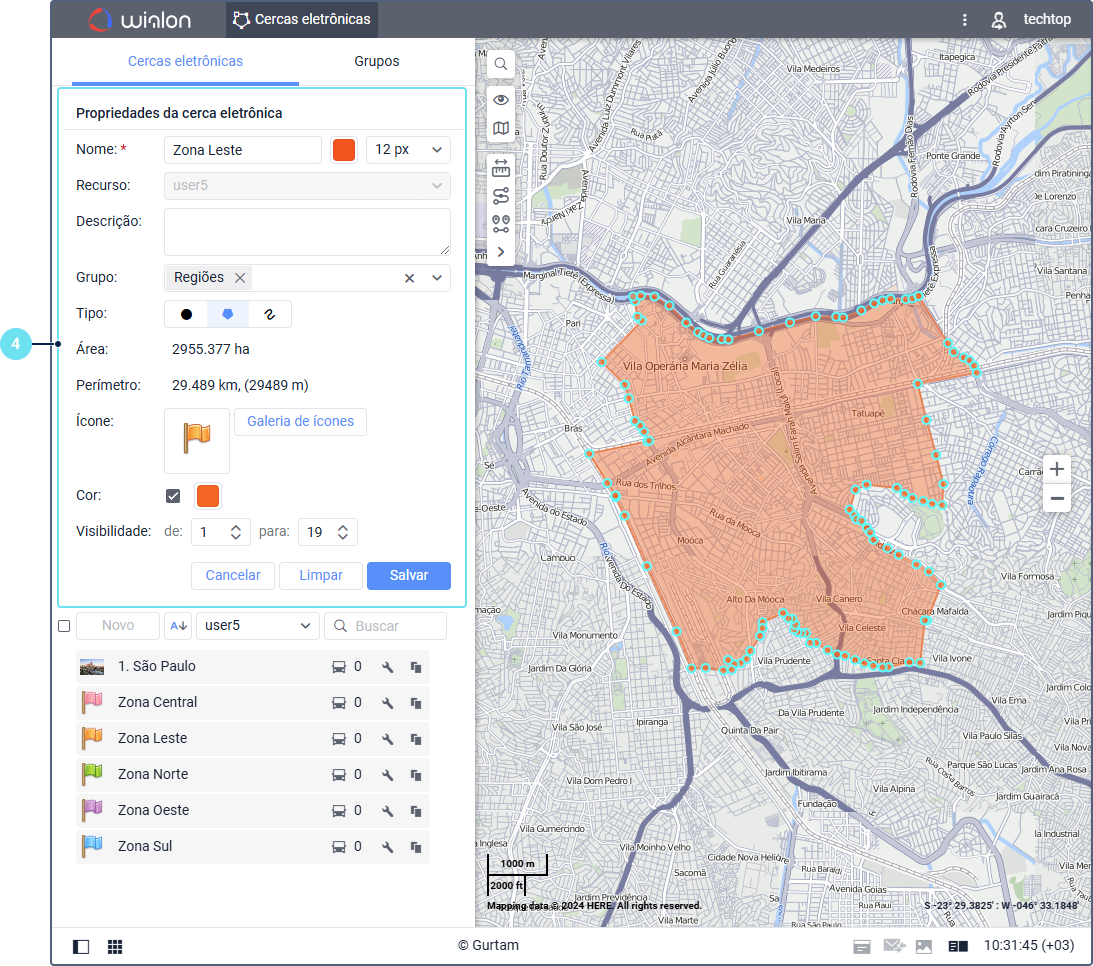The width and height of the screenshot is (1093, 966).
Task: Tick the select-all geofences checkbox
Action: click(64, 626)
